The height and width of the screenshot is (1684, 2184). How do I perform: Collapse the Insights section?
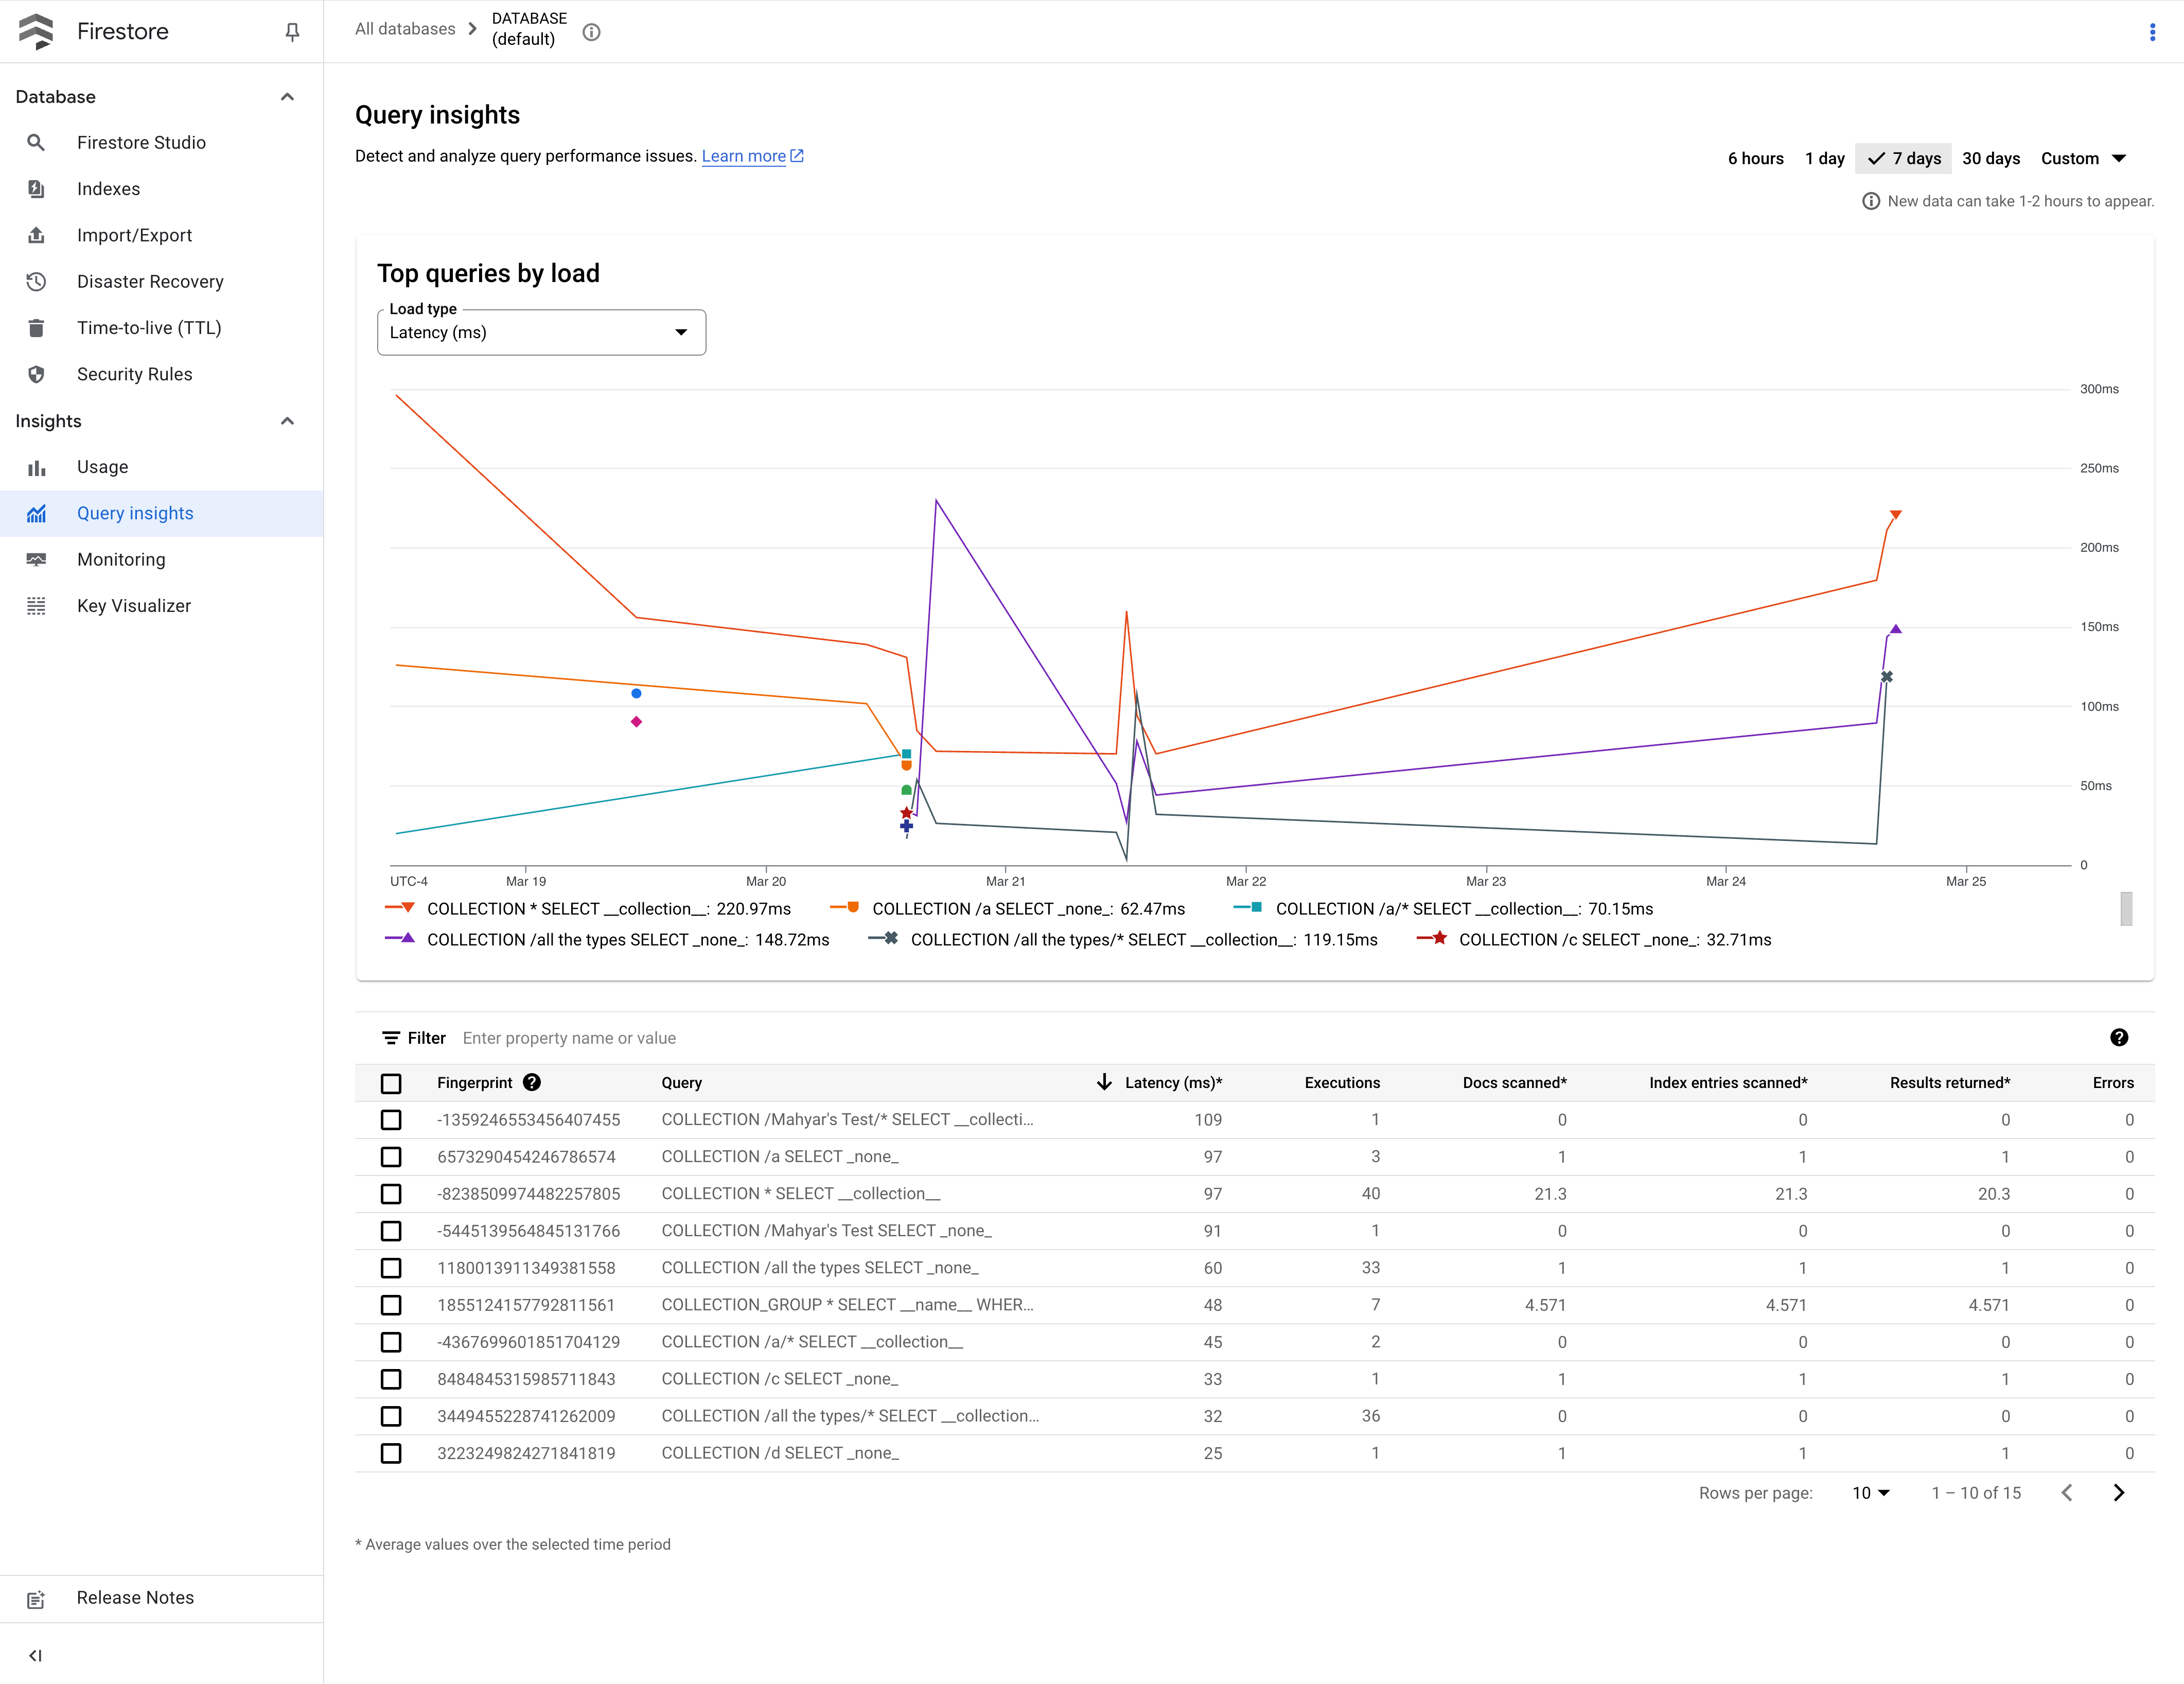tap(288, 420)
